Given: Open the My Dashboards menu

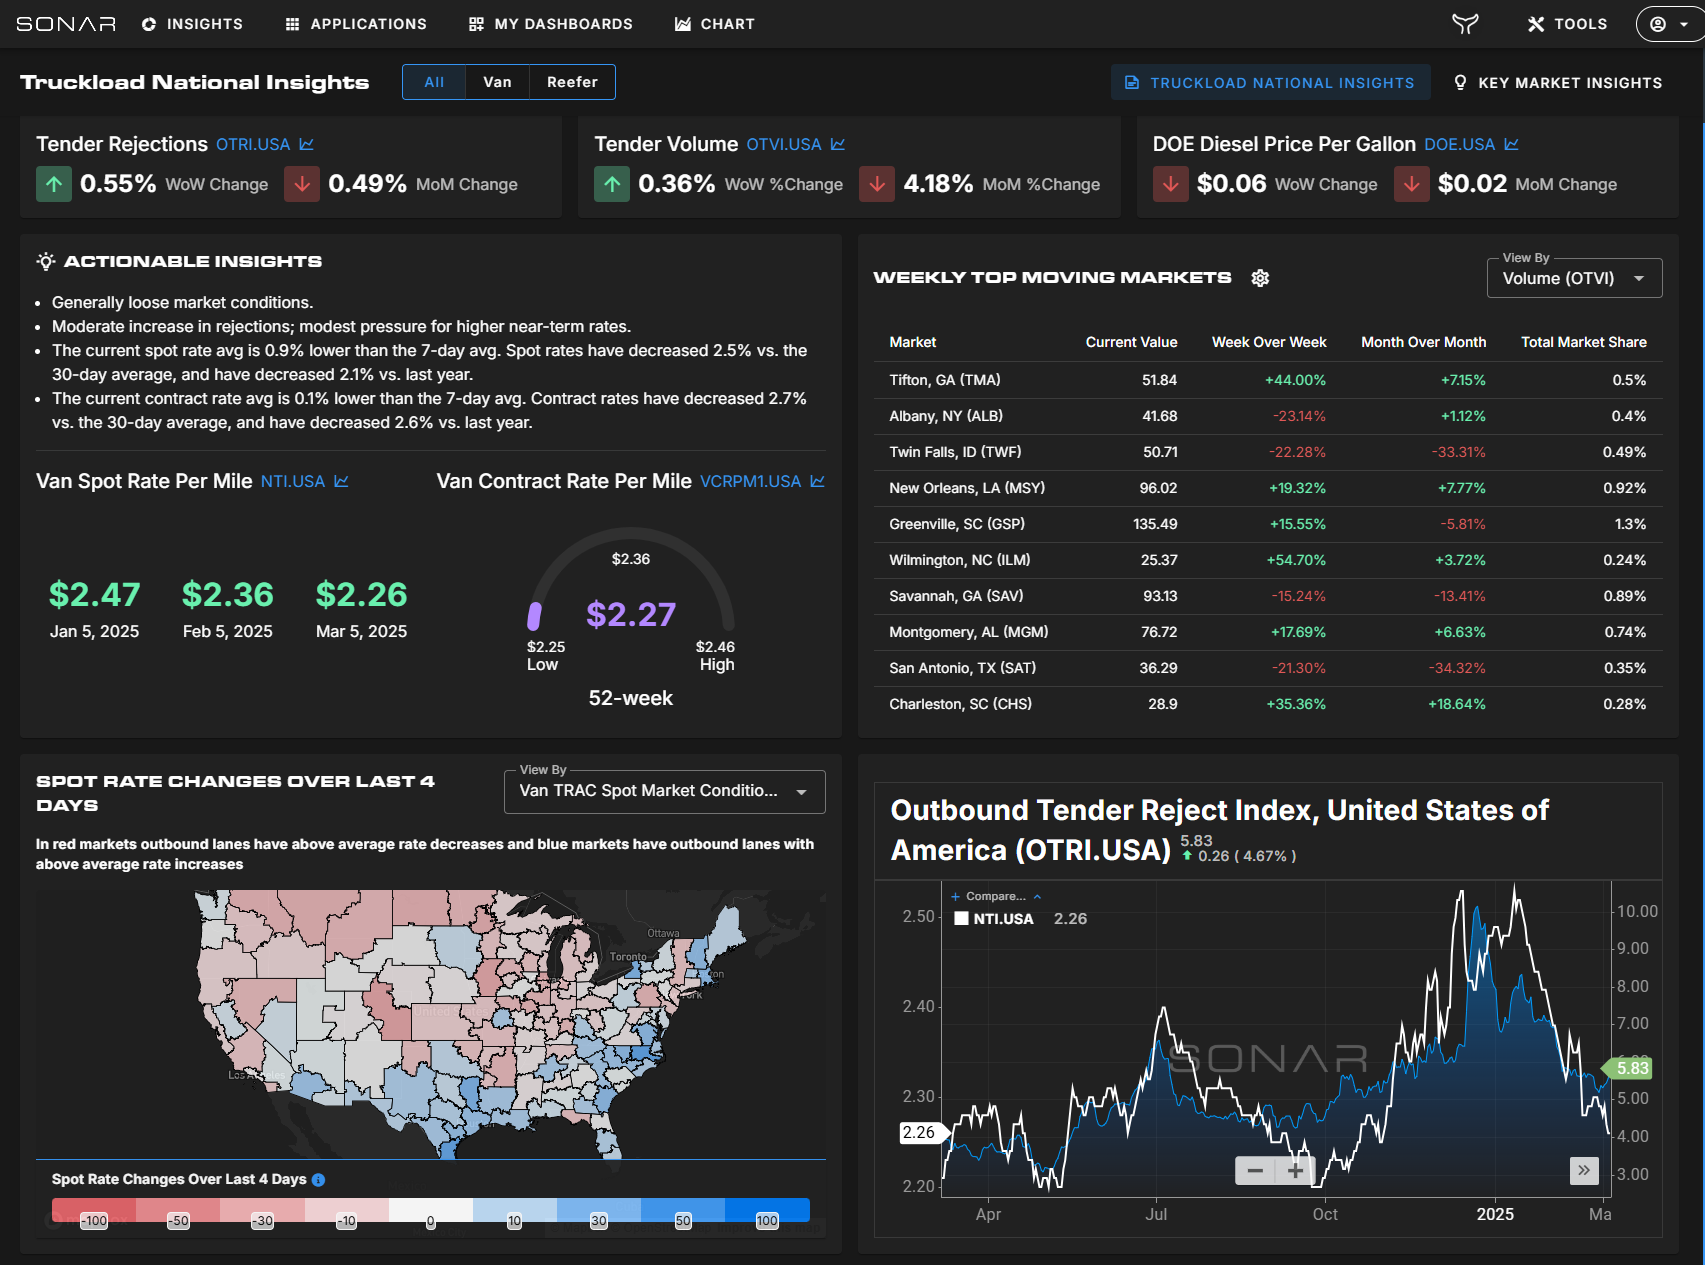Looking at the screenshot, I should 551,24.
